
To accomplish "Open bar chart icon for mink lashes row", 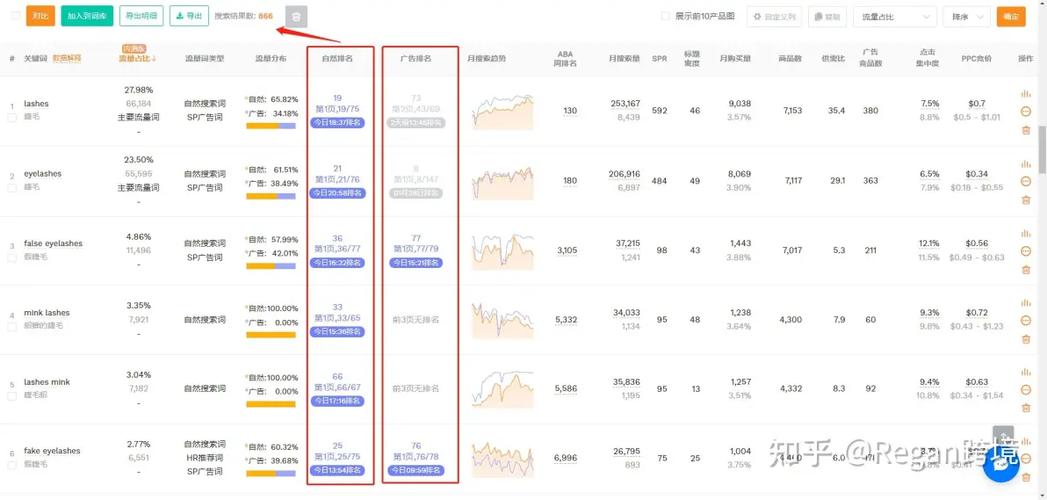I will 1025,303.
